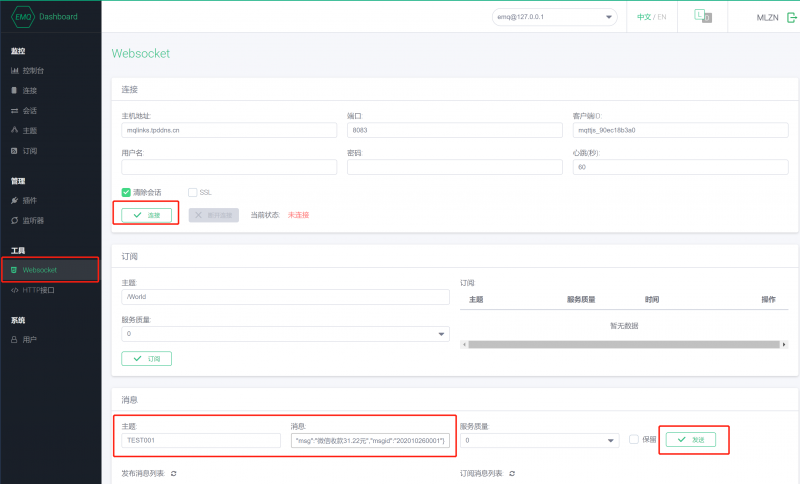Open the emq@127.0.0.1 node dropdown
Viewport: 800px width, 484px height.
554,17
